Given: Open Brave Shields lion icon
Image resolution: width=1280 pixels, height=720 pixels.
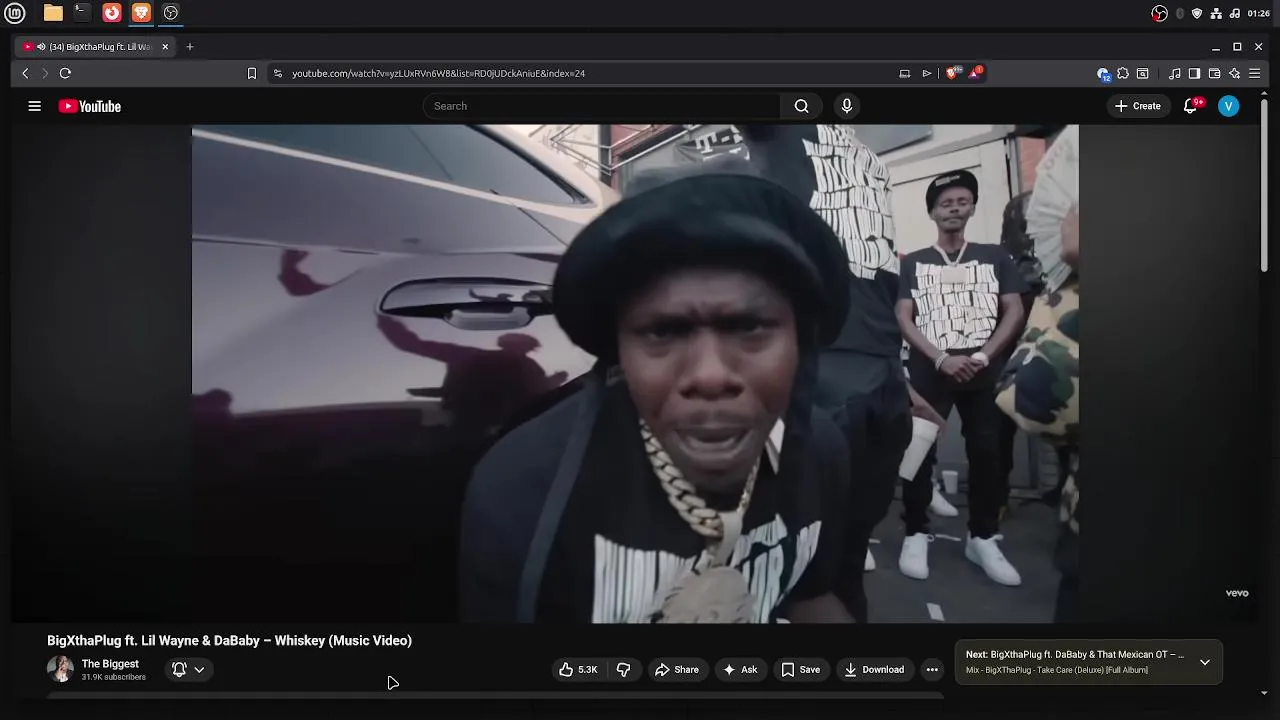Looking at the screenshot, I should pos(952,73).
